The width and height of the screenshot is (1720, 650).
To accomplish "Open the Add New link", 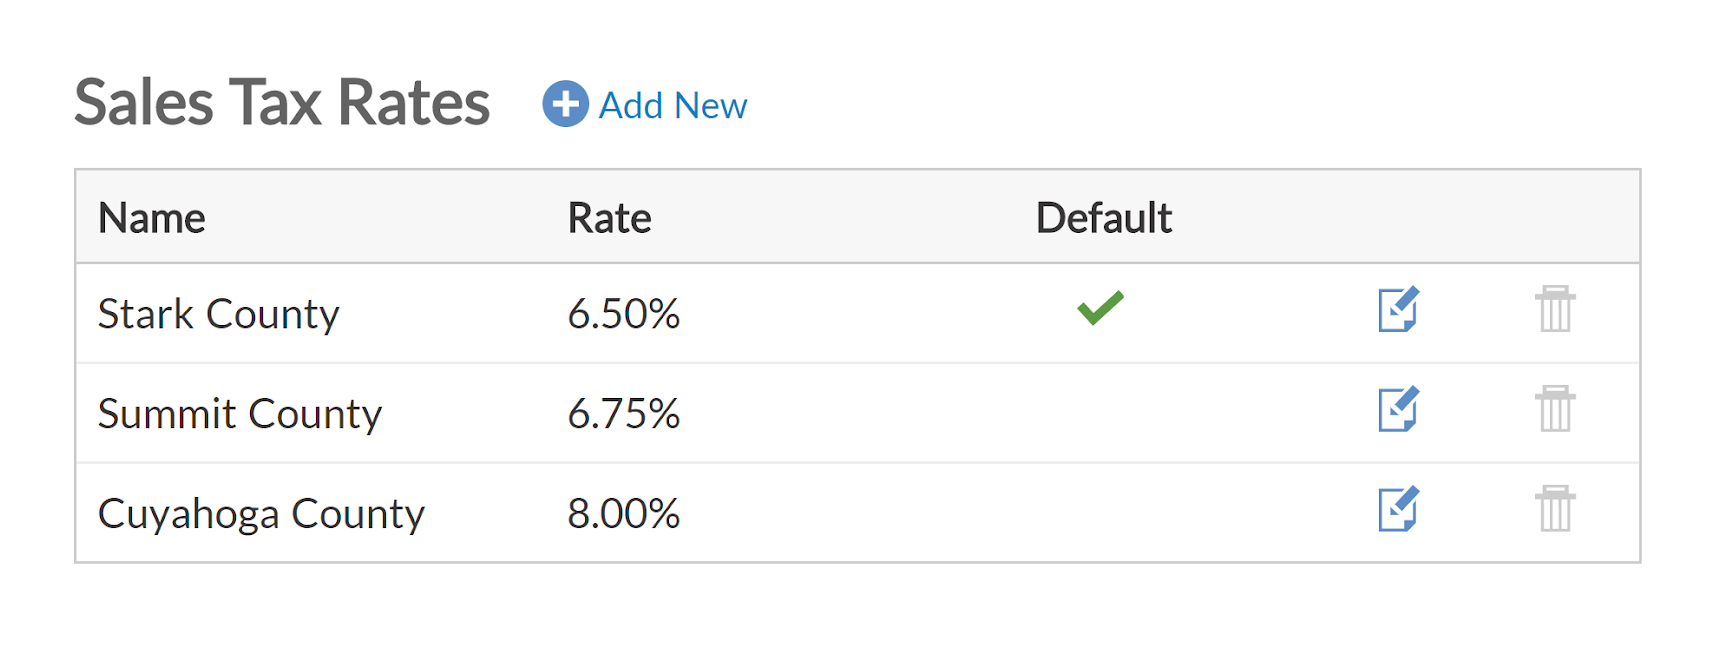I will click(672, 105).
